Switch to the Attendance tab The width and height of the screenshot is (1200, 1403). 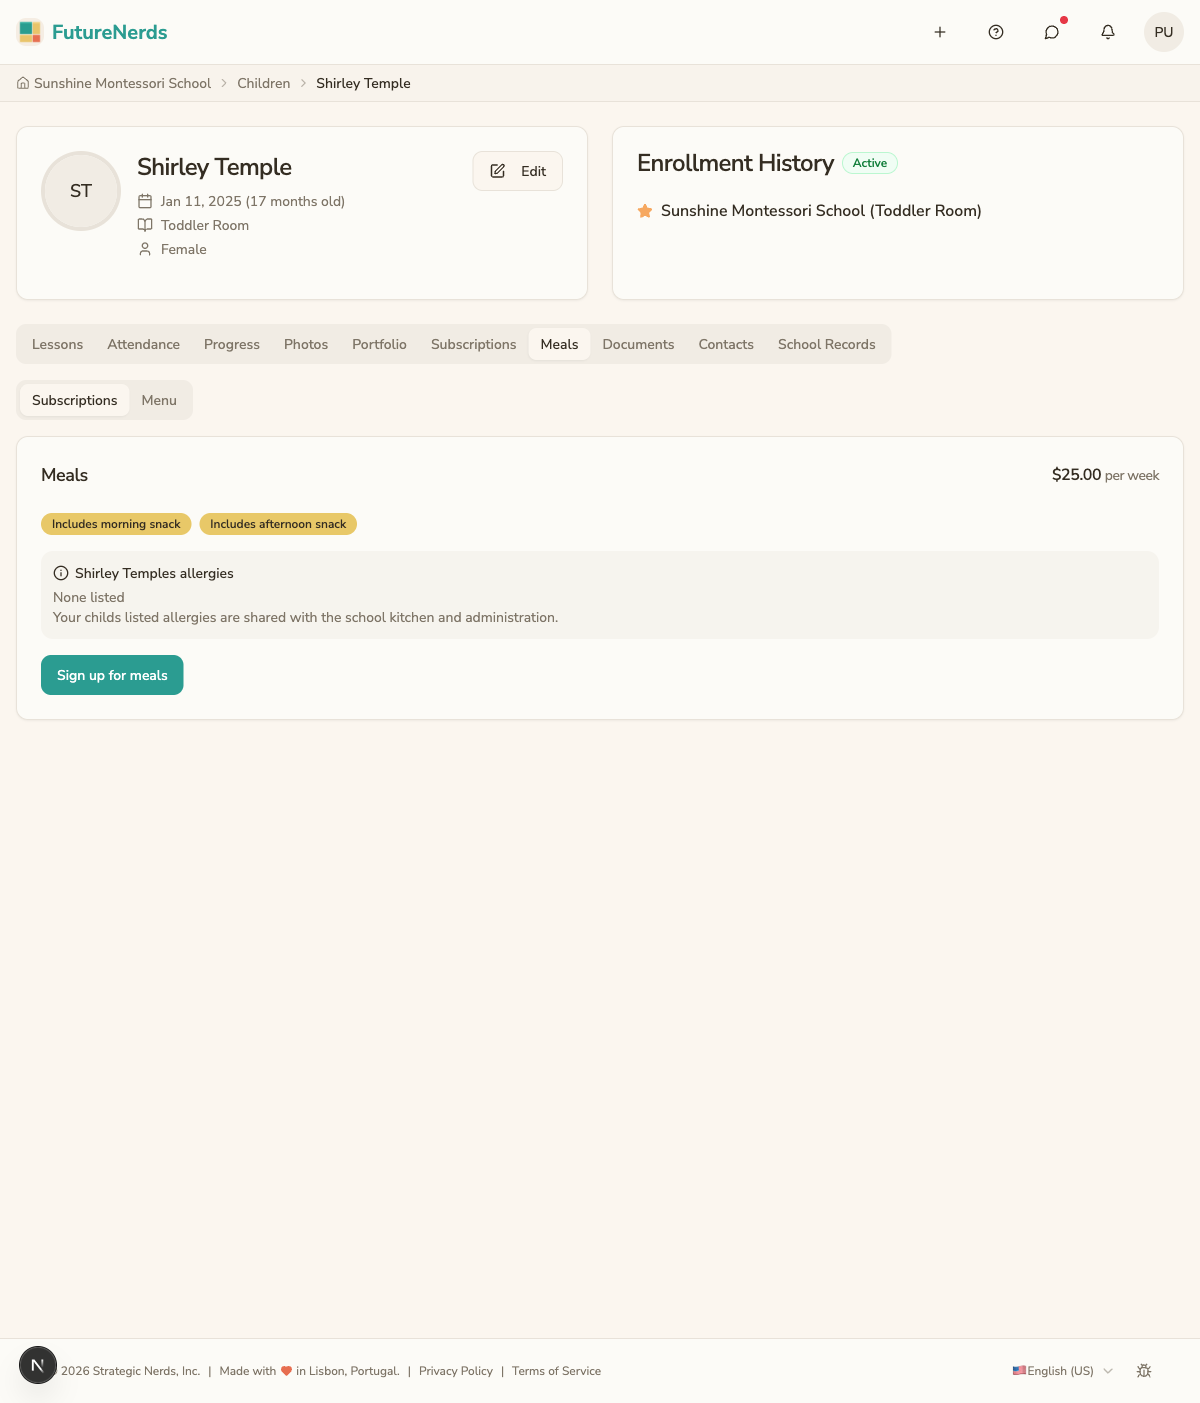[144, 344]
